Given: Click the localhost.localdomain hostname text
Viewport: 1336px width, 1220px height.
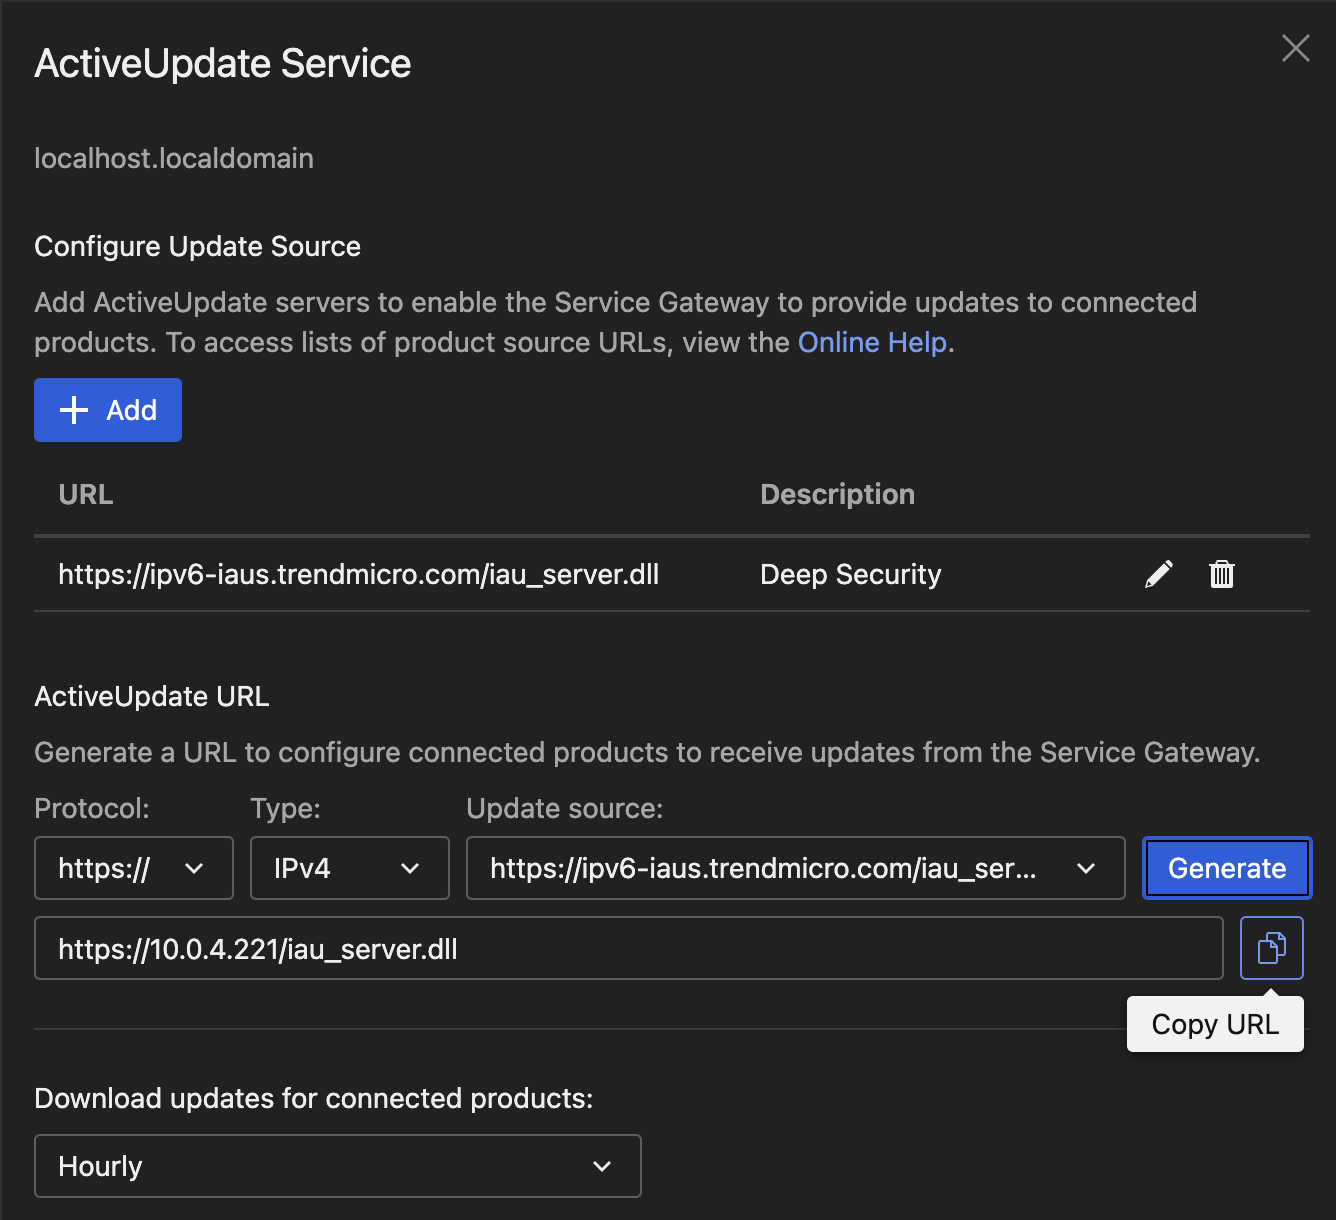Looking at the screenshot, I should click(174, 158).
